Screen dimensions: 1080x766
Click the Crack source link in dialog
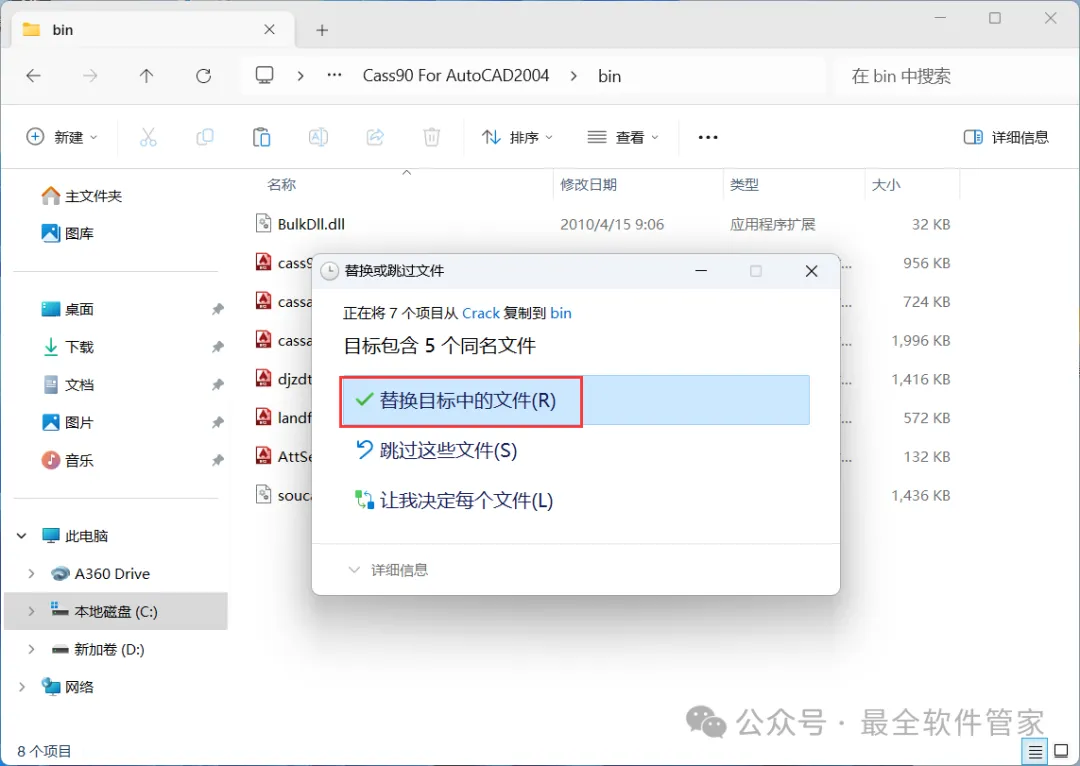pos(481,313)
